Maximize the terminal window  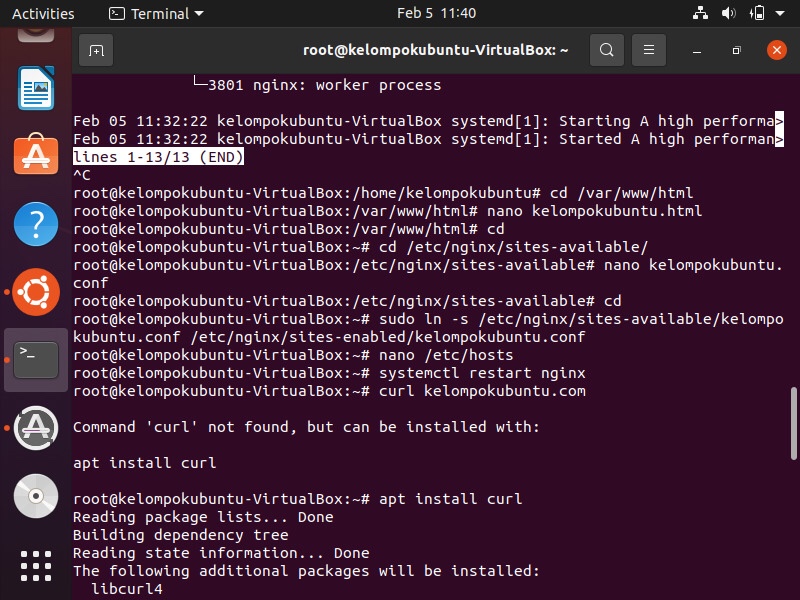pos(736,50)
